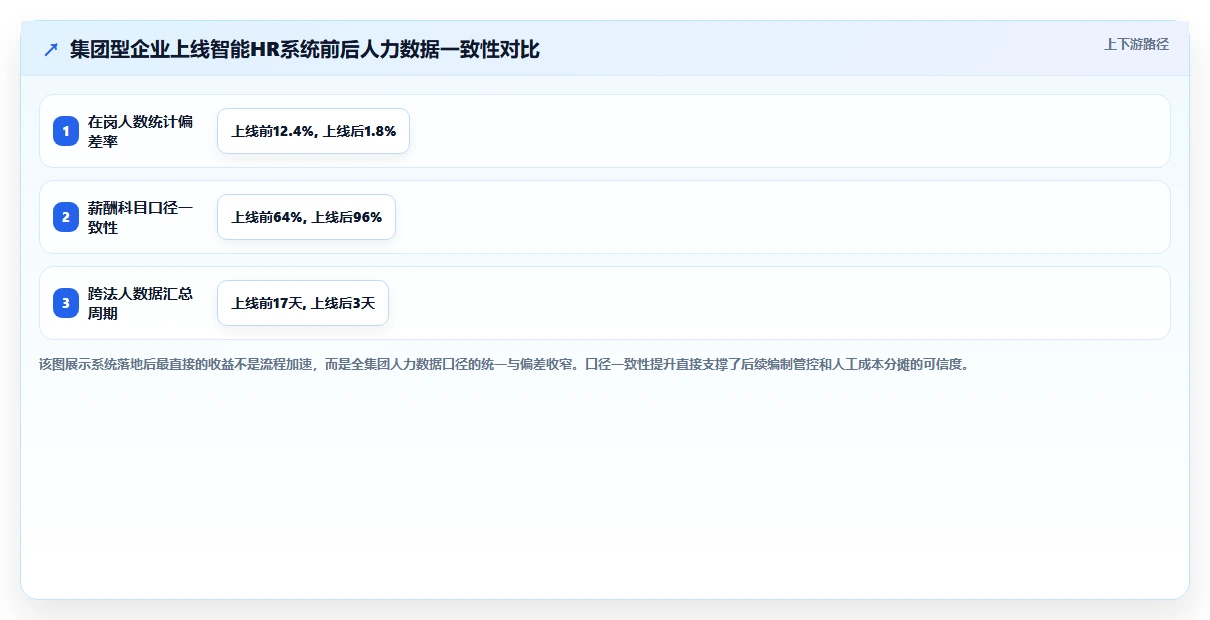Click the 上下游路径 label in header

[x=1136, y=44]
